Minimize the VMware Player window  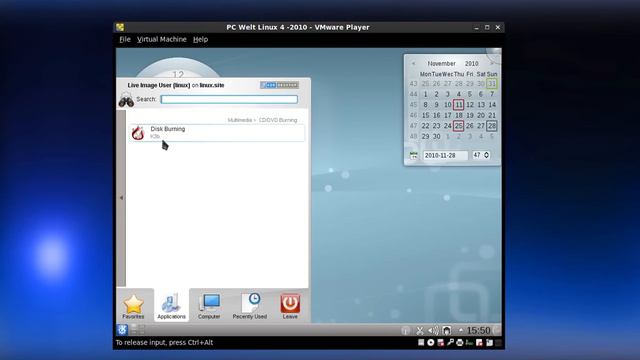476,27
